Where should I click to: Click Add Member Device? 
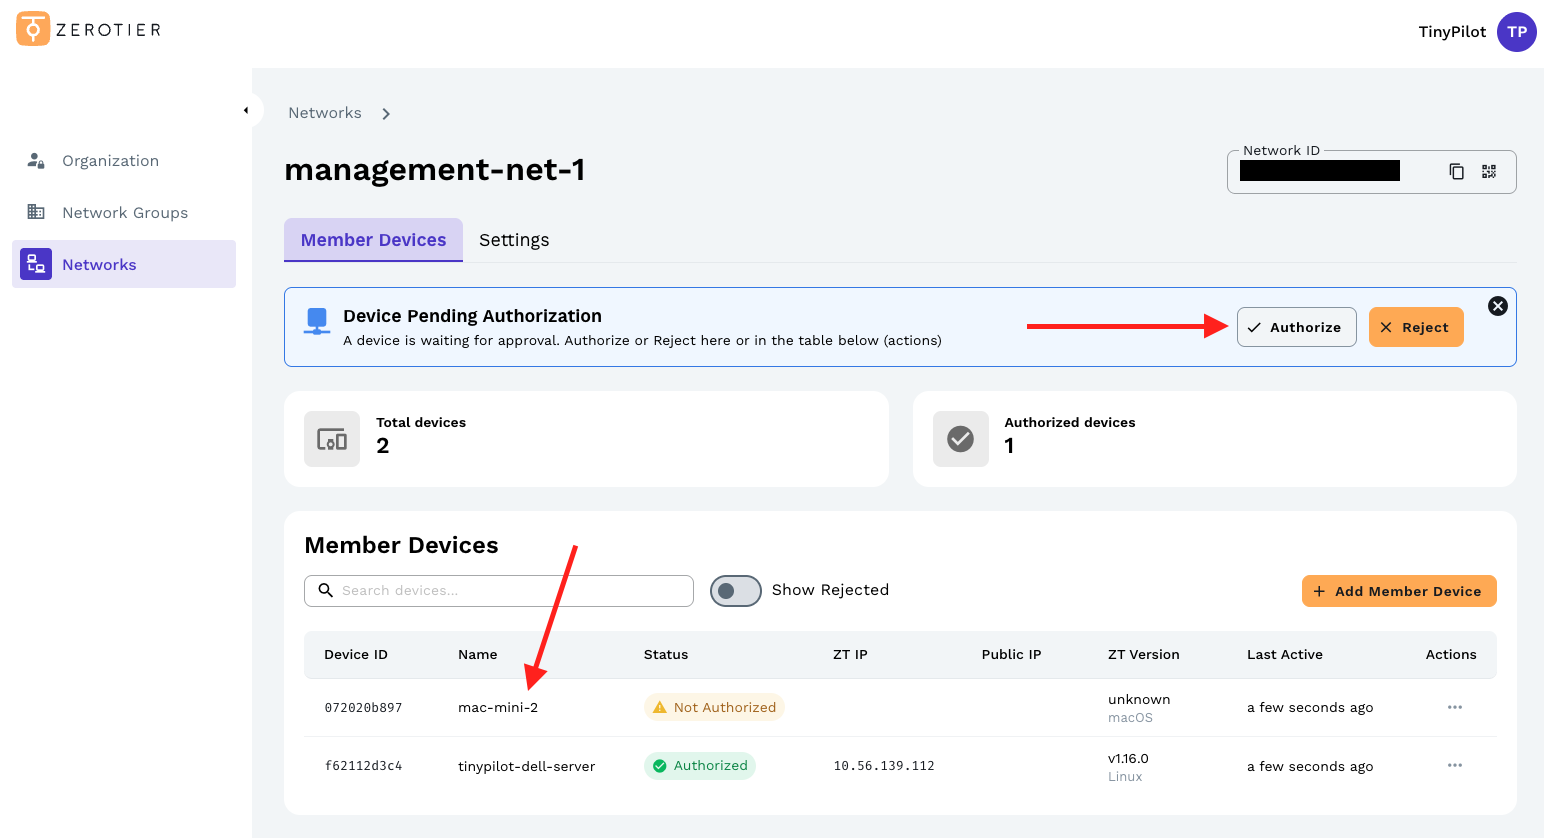pos(1398,591)
